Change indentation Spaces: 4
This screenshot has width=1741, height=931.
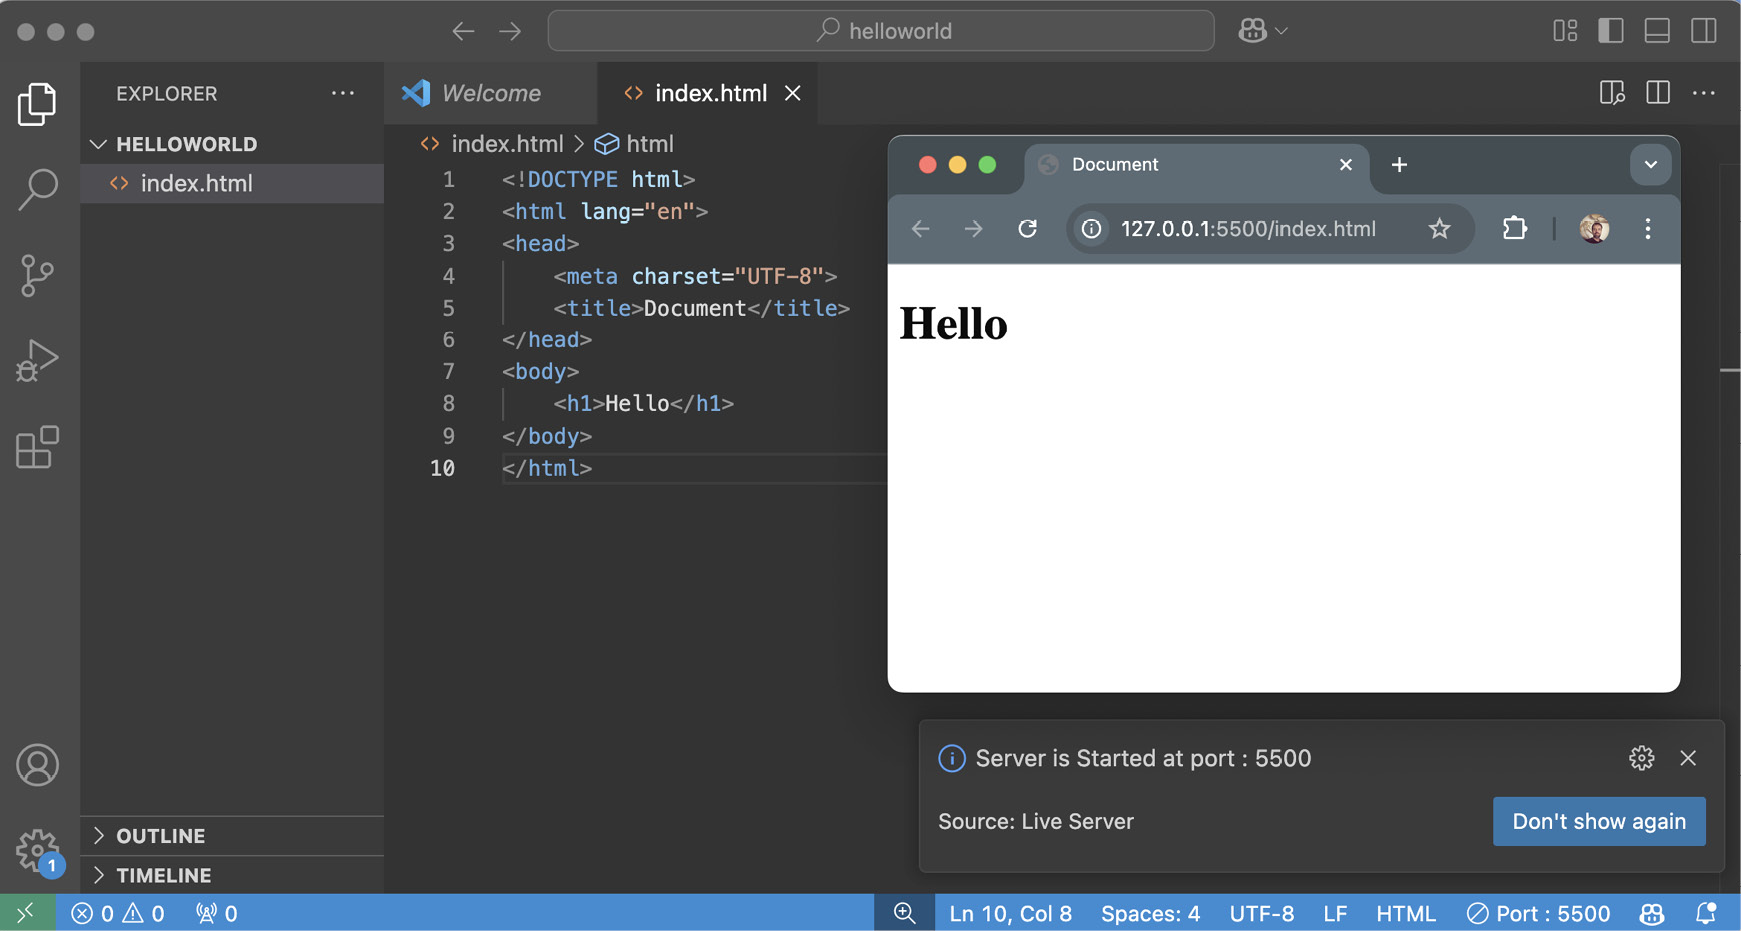click(x=1150, y=913)
